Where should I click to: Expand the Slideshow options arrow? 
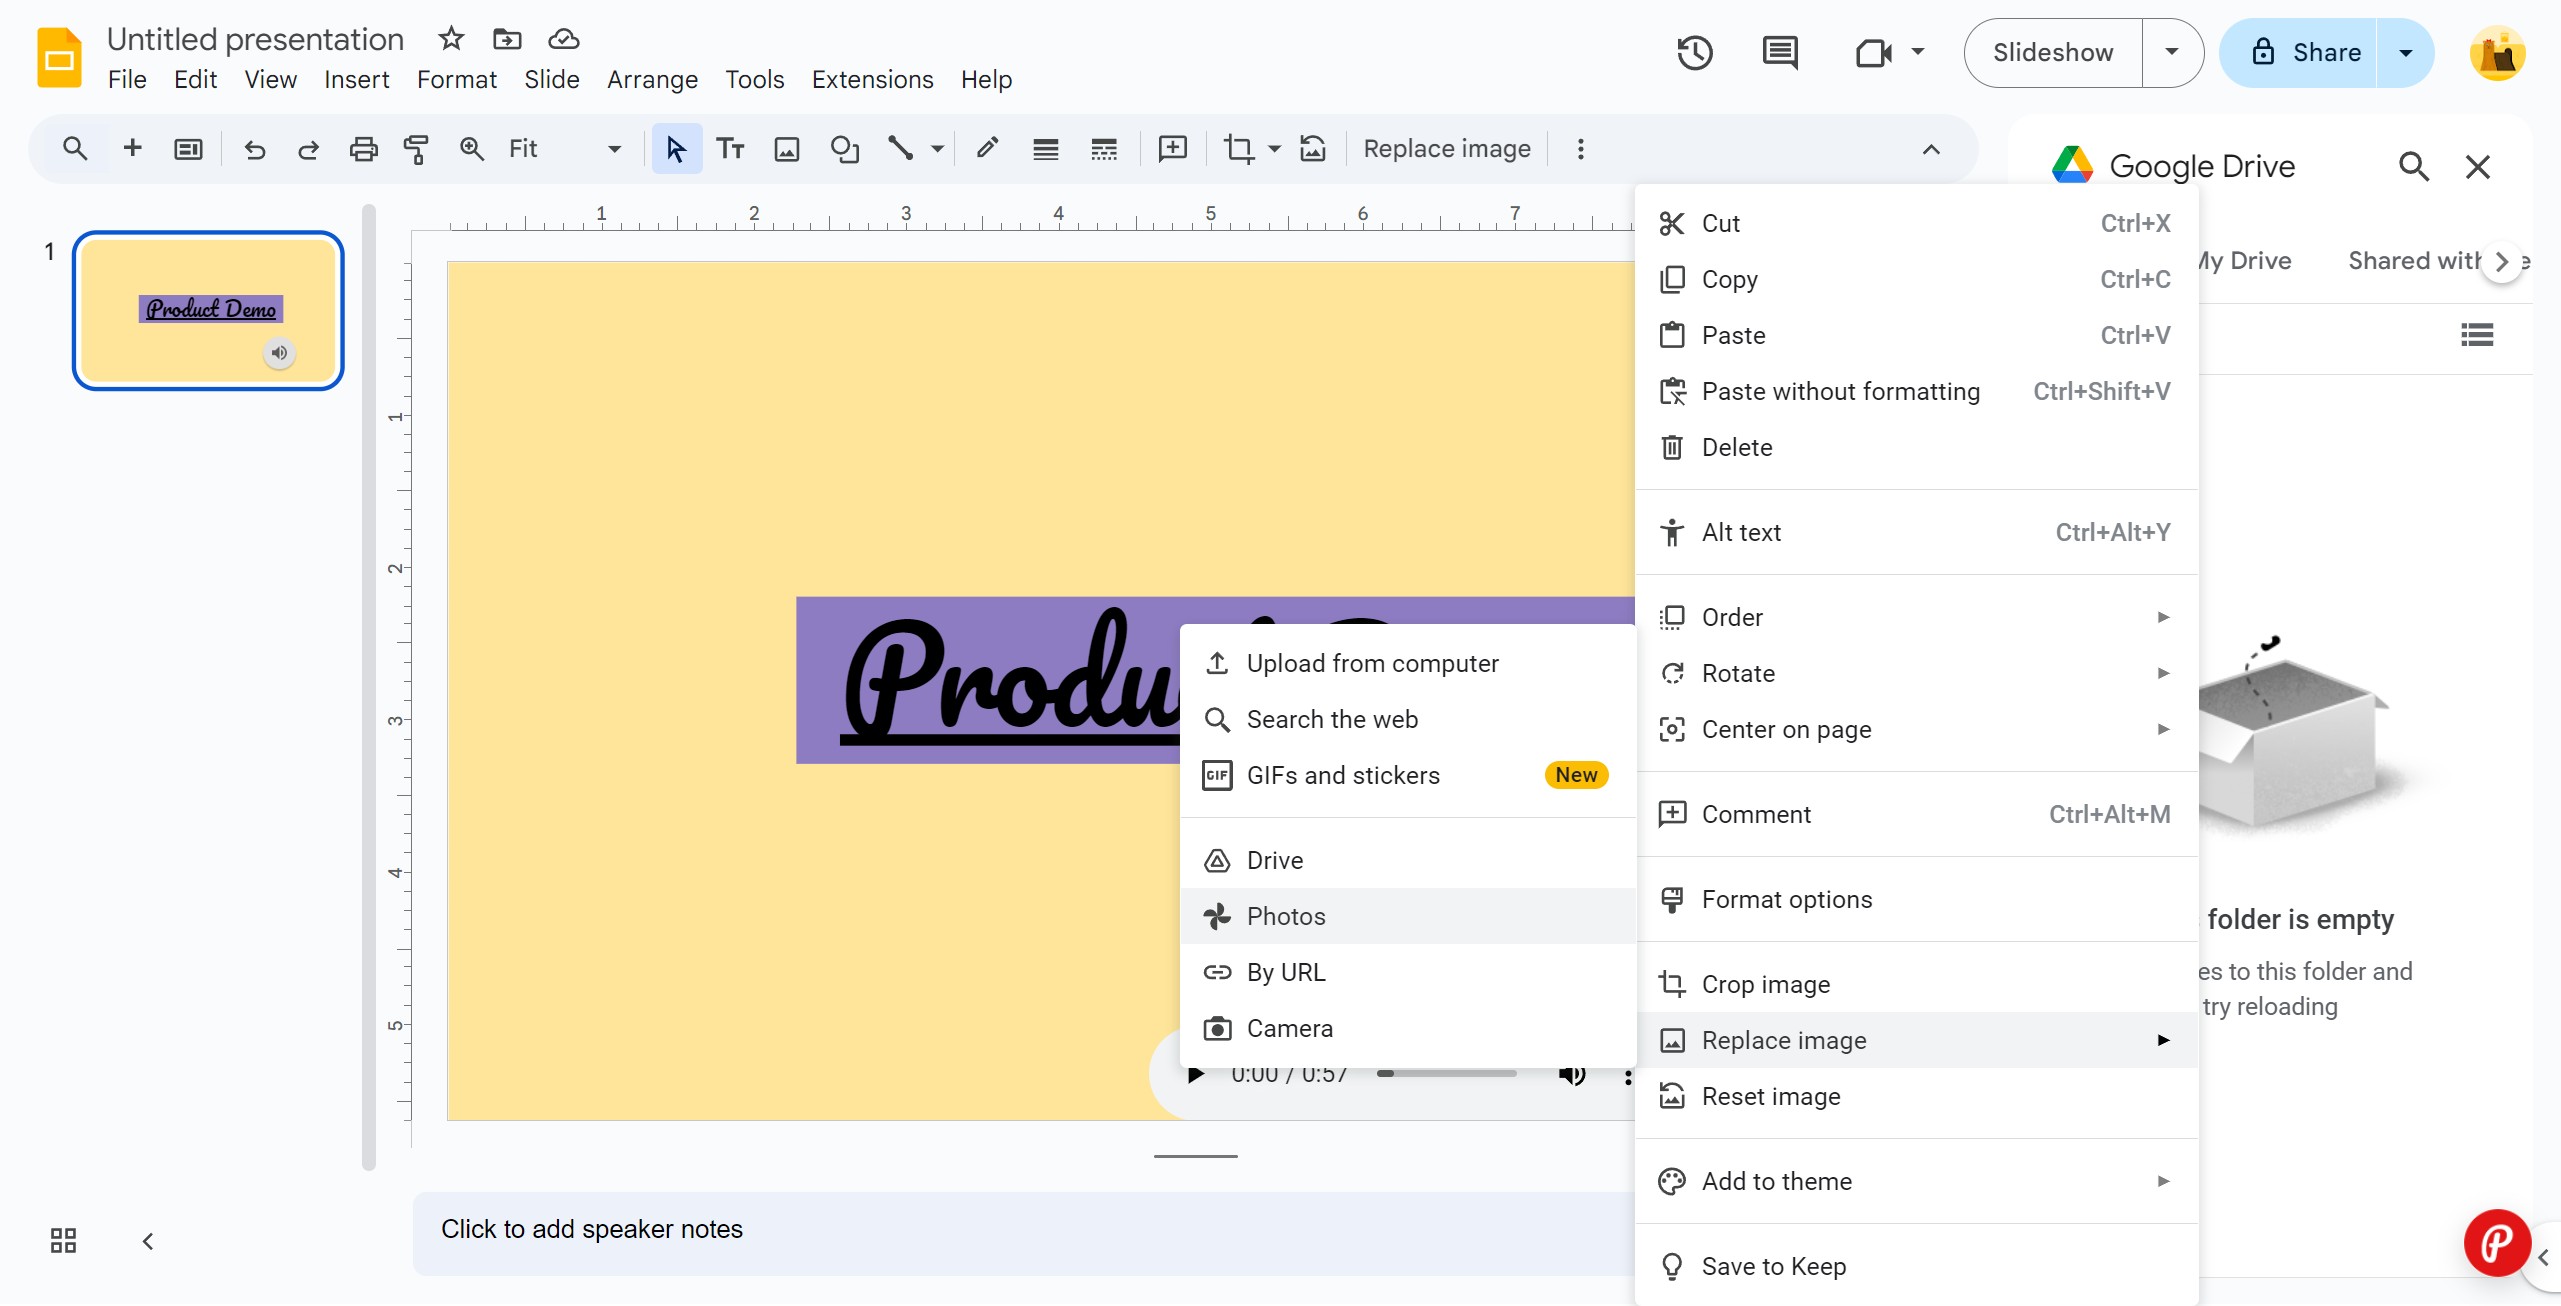(2172, 53)
